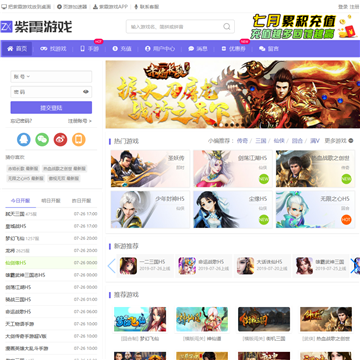360x360 pixels.
Task: Open the 账号 account type dropdown
Action: click(x=21, y=76)
